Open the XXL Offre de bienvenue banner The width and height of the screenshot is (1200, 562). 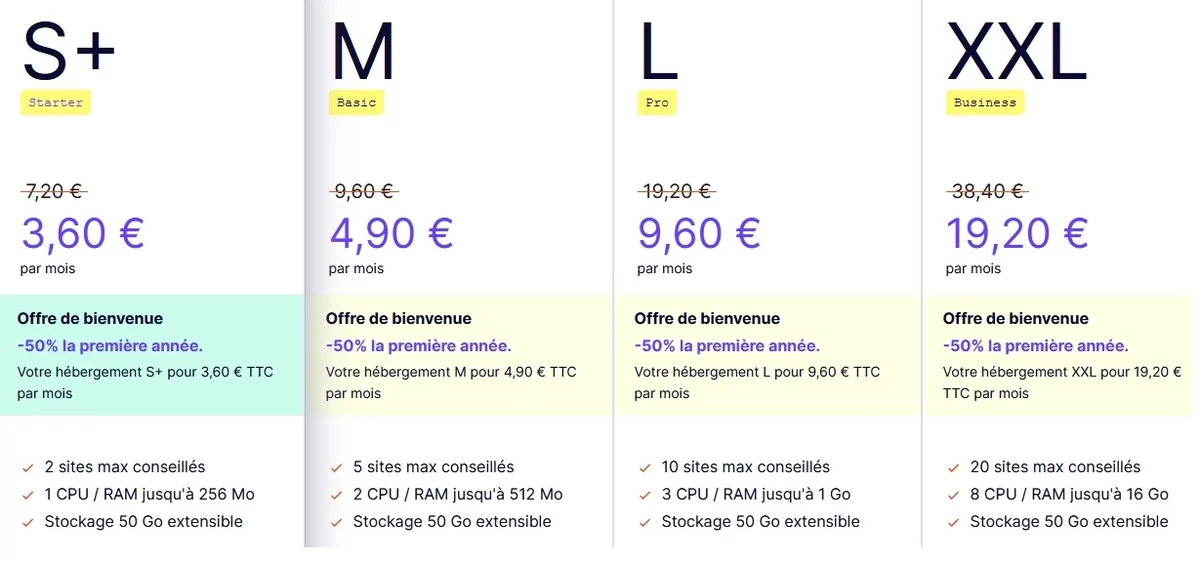[1062, 355]
